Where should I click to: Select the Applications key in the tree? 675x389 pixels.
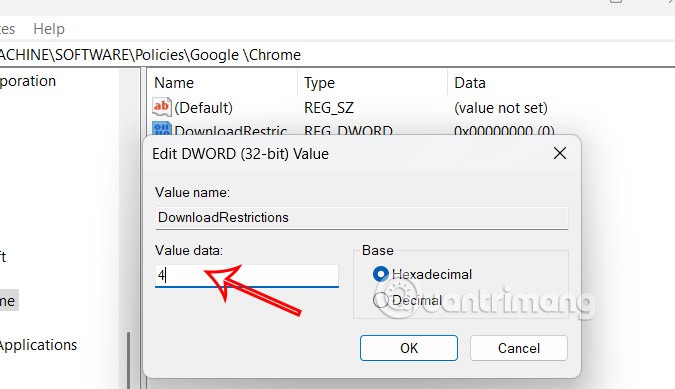point(38,345)
